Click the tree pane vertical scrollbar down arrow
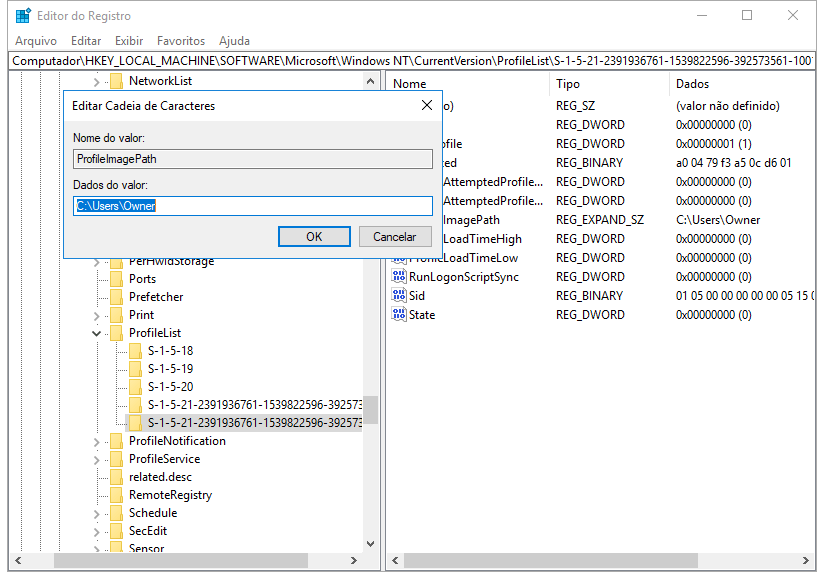The width and height of the screenshot is (824, 579). click(371, 544)
